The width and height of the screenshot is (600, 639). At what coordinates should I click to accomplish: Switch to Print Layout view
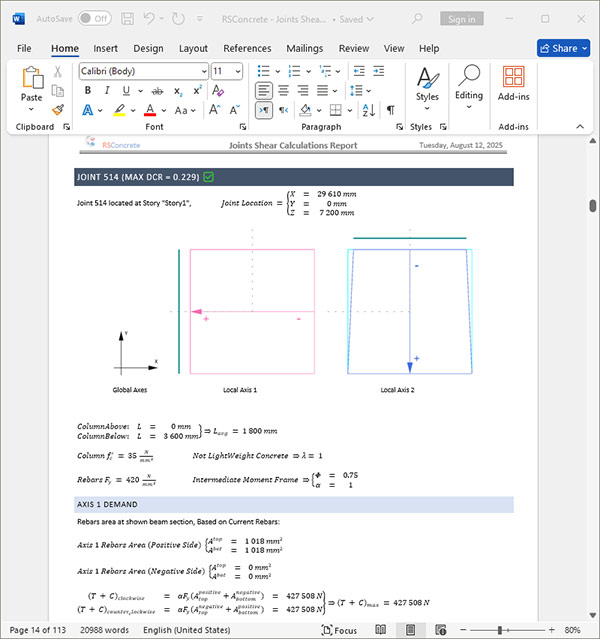pyautogui.click(x=410, y=630)
